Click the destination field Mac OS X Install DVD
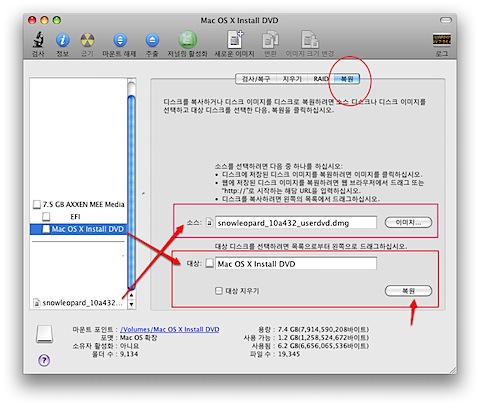 point(296,264)
